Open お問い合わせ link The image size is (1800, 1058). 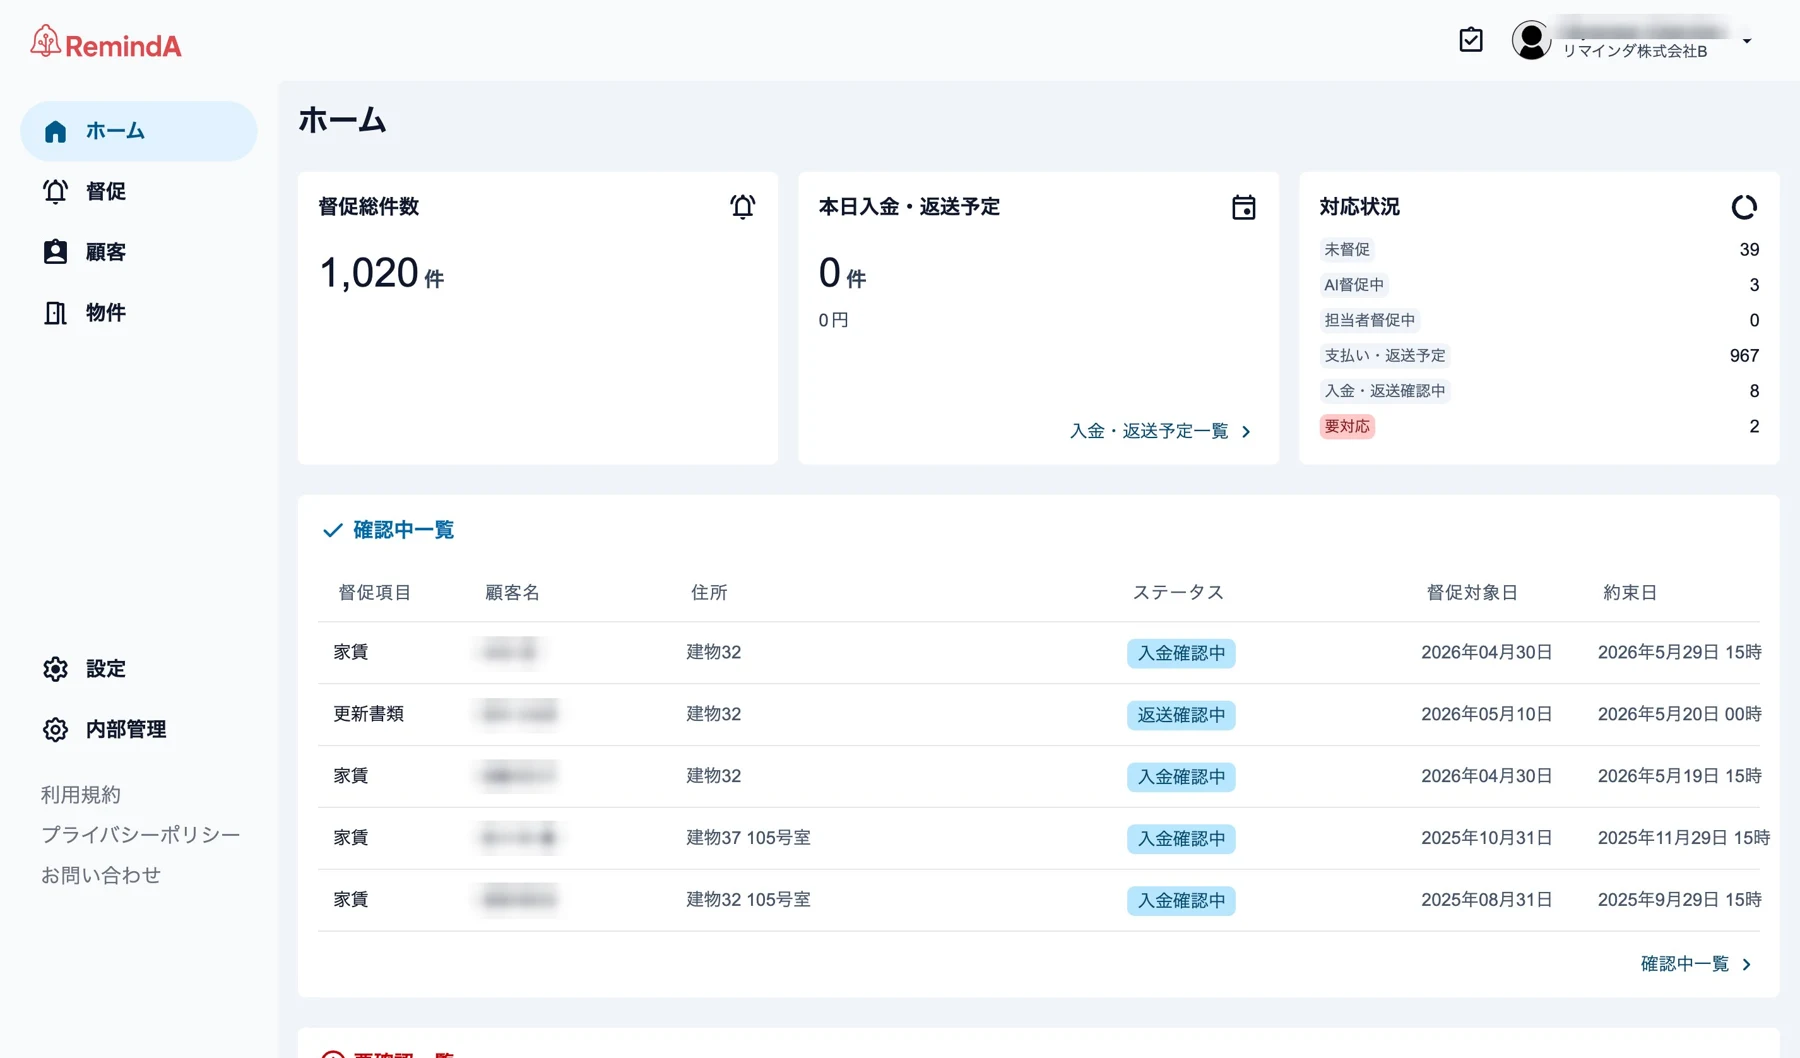100,875
